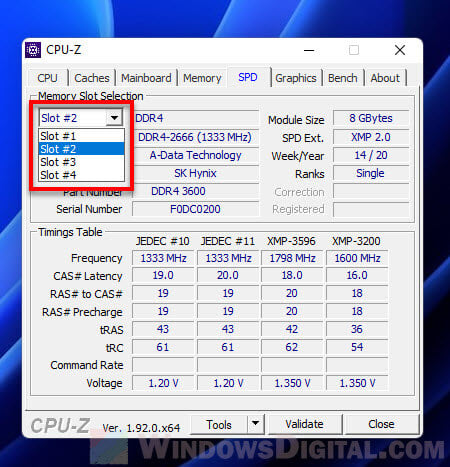Click the DDR4-2666 (1333 MHz) bandwidth field
The height and width of the screenshot is (467, 450).
click(196, 137)
